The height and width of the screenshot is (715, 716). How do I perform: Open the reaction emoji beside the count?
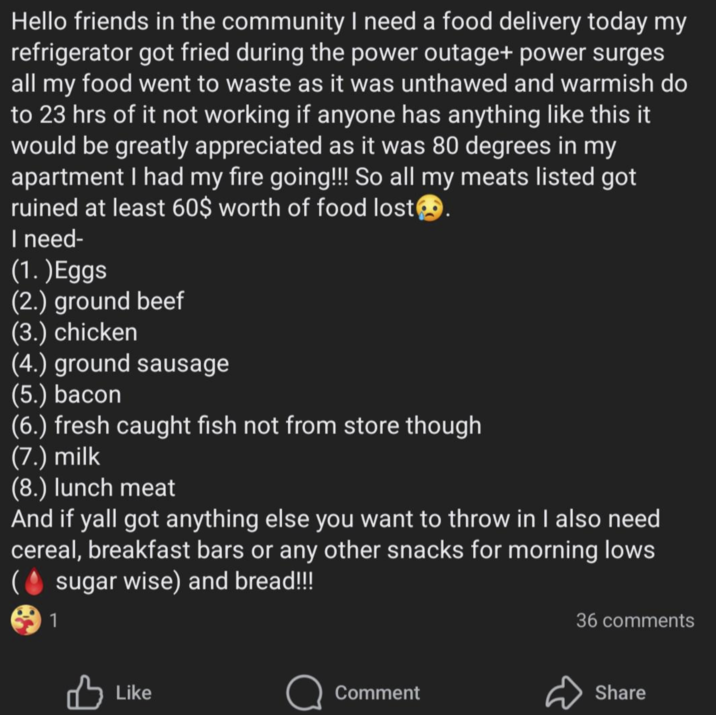pyautogui.click(x=25, y=621)
